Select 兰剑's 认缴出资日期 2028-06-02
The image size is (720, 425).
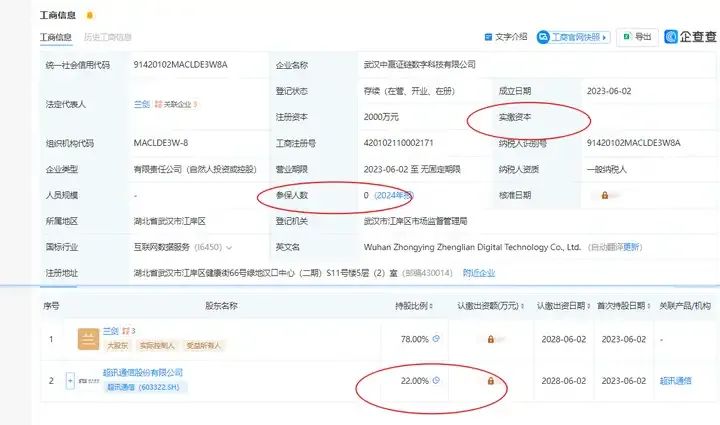(x=563, y=339)
